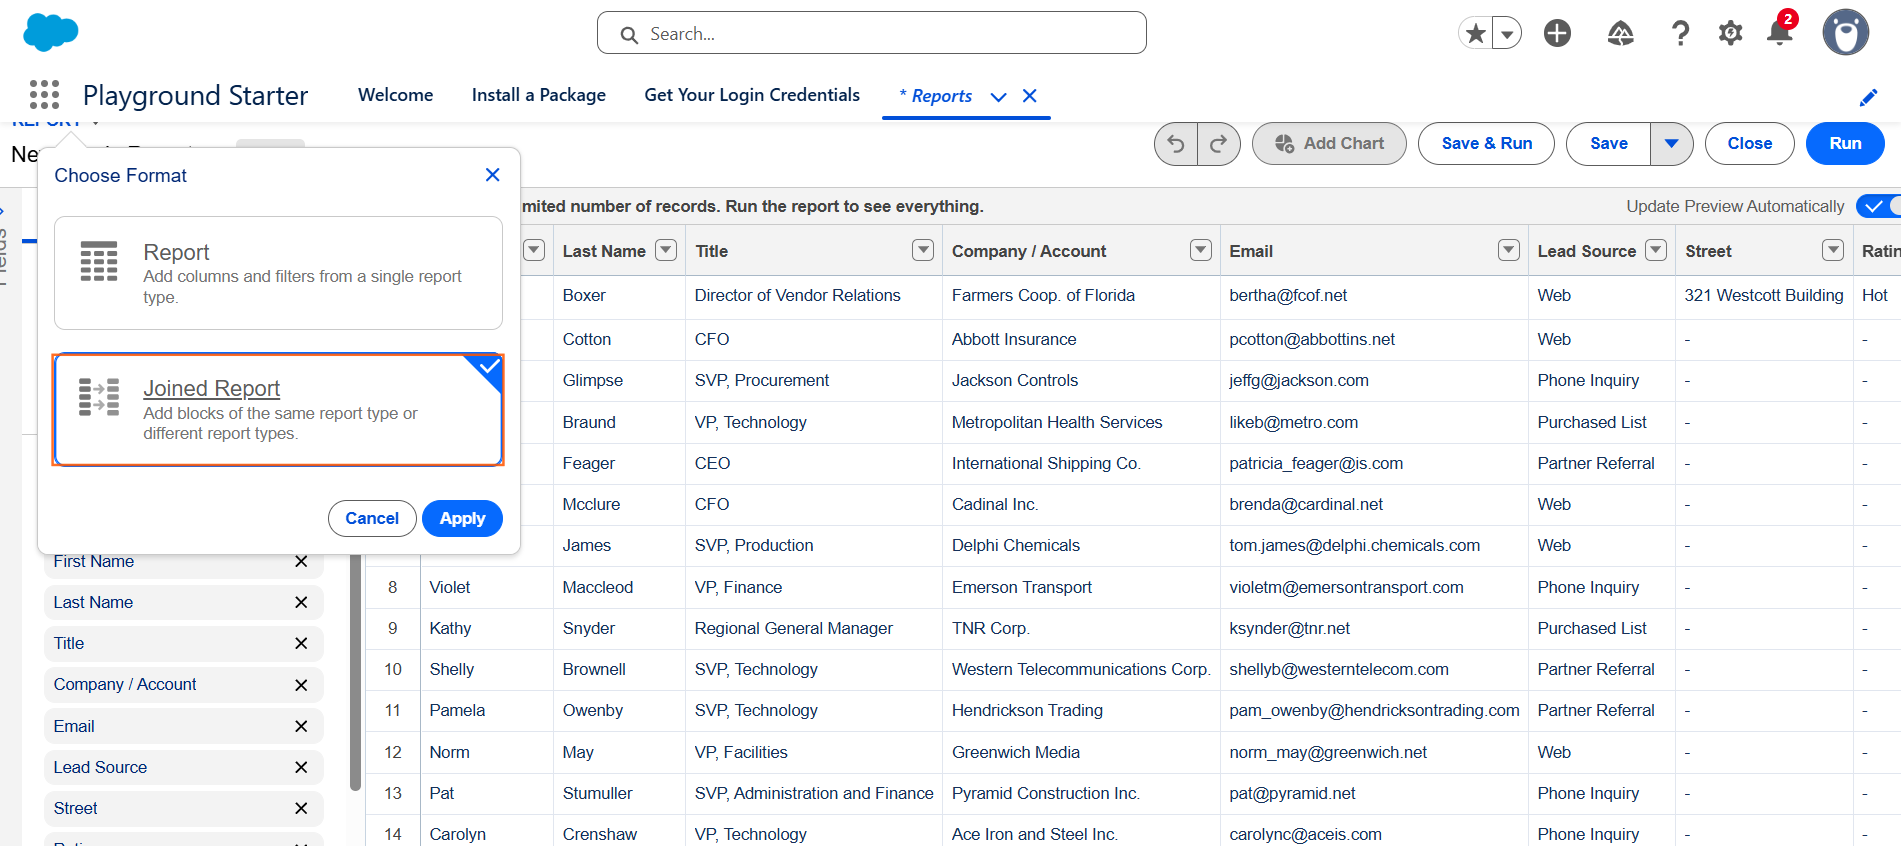
Task: Open Street column dropdown menu
Action: tap(1833, 250)
